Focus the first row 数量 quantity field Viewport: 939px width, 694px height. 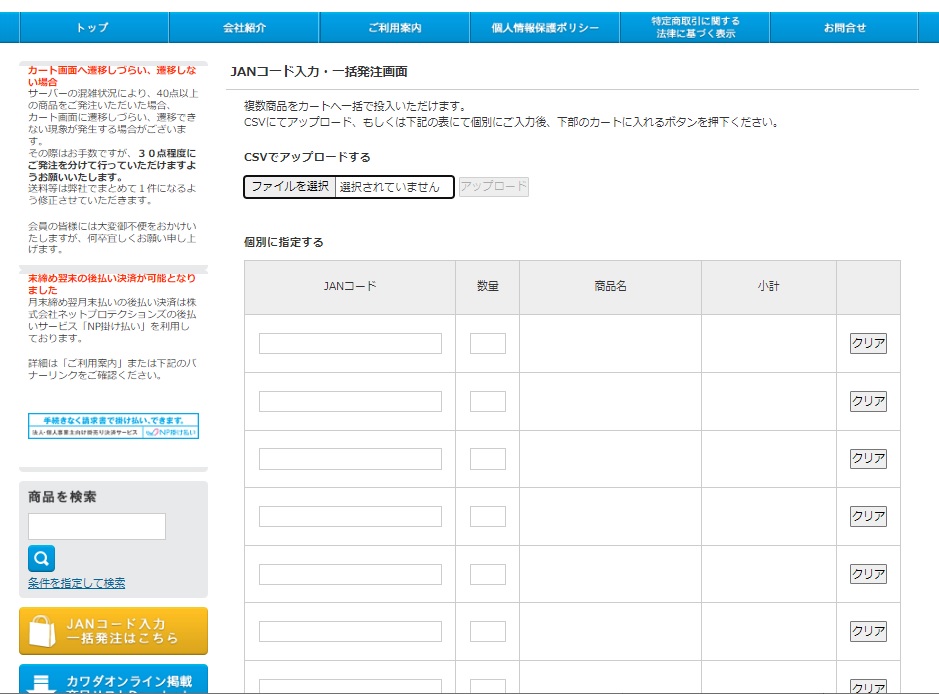click(487, 344)
